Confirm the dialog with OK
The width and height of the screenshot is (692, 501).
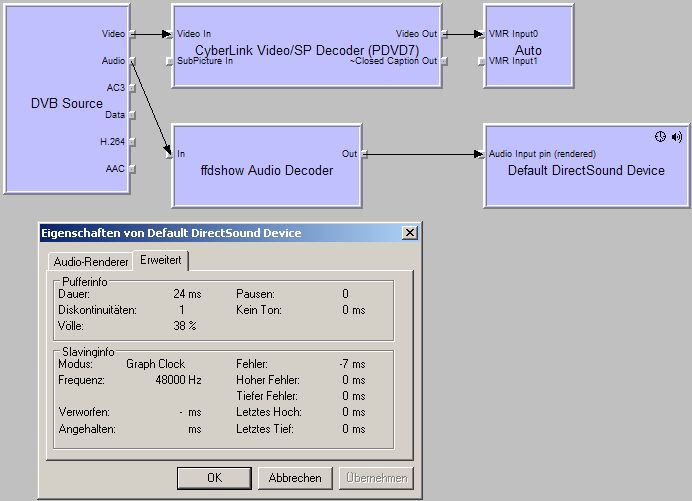click(x=214, y=478)
